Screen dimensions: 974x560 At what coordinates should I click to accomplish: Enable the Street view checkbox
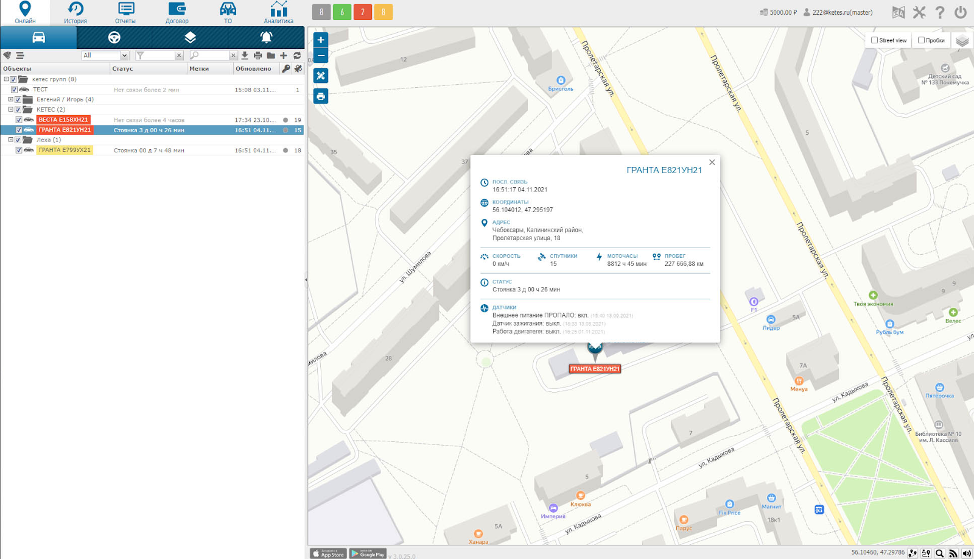[x=875, y=40]
